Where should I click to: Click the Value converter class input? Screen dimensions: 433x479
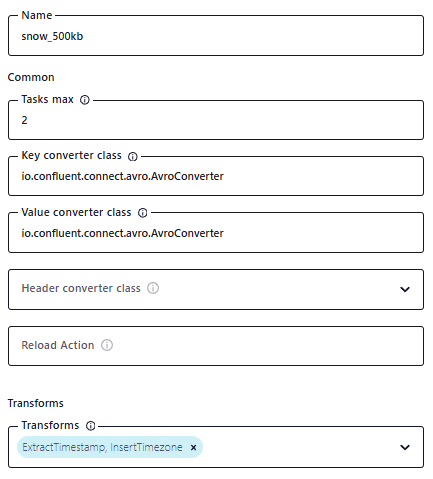pos(216,233)
